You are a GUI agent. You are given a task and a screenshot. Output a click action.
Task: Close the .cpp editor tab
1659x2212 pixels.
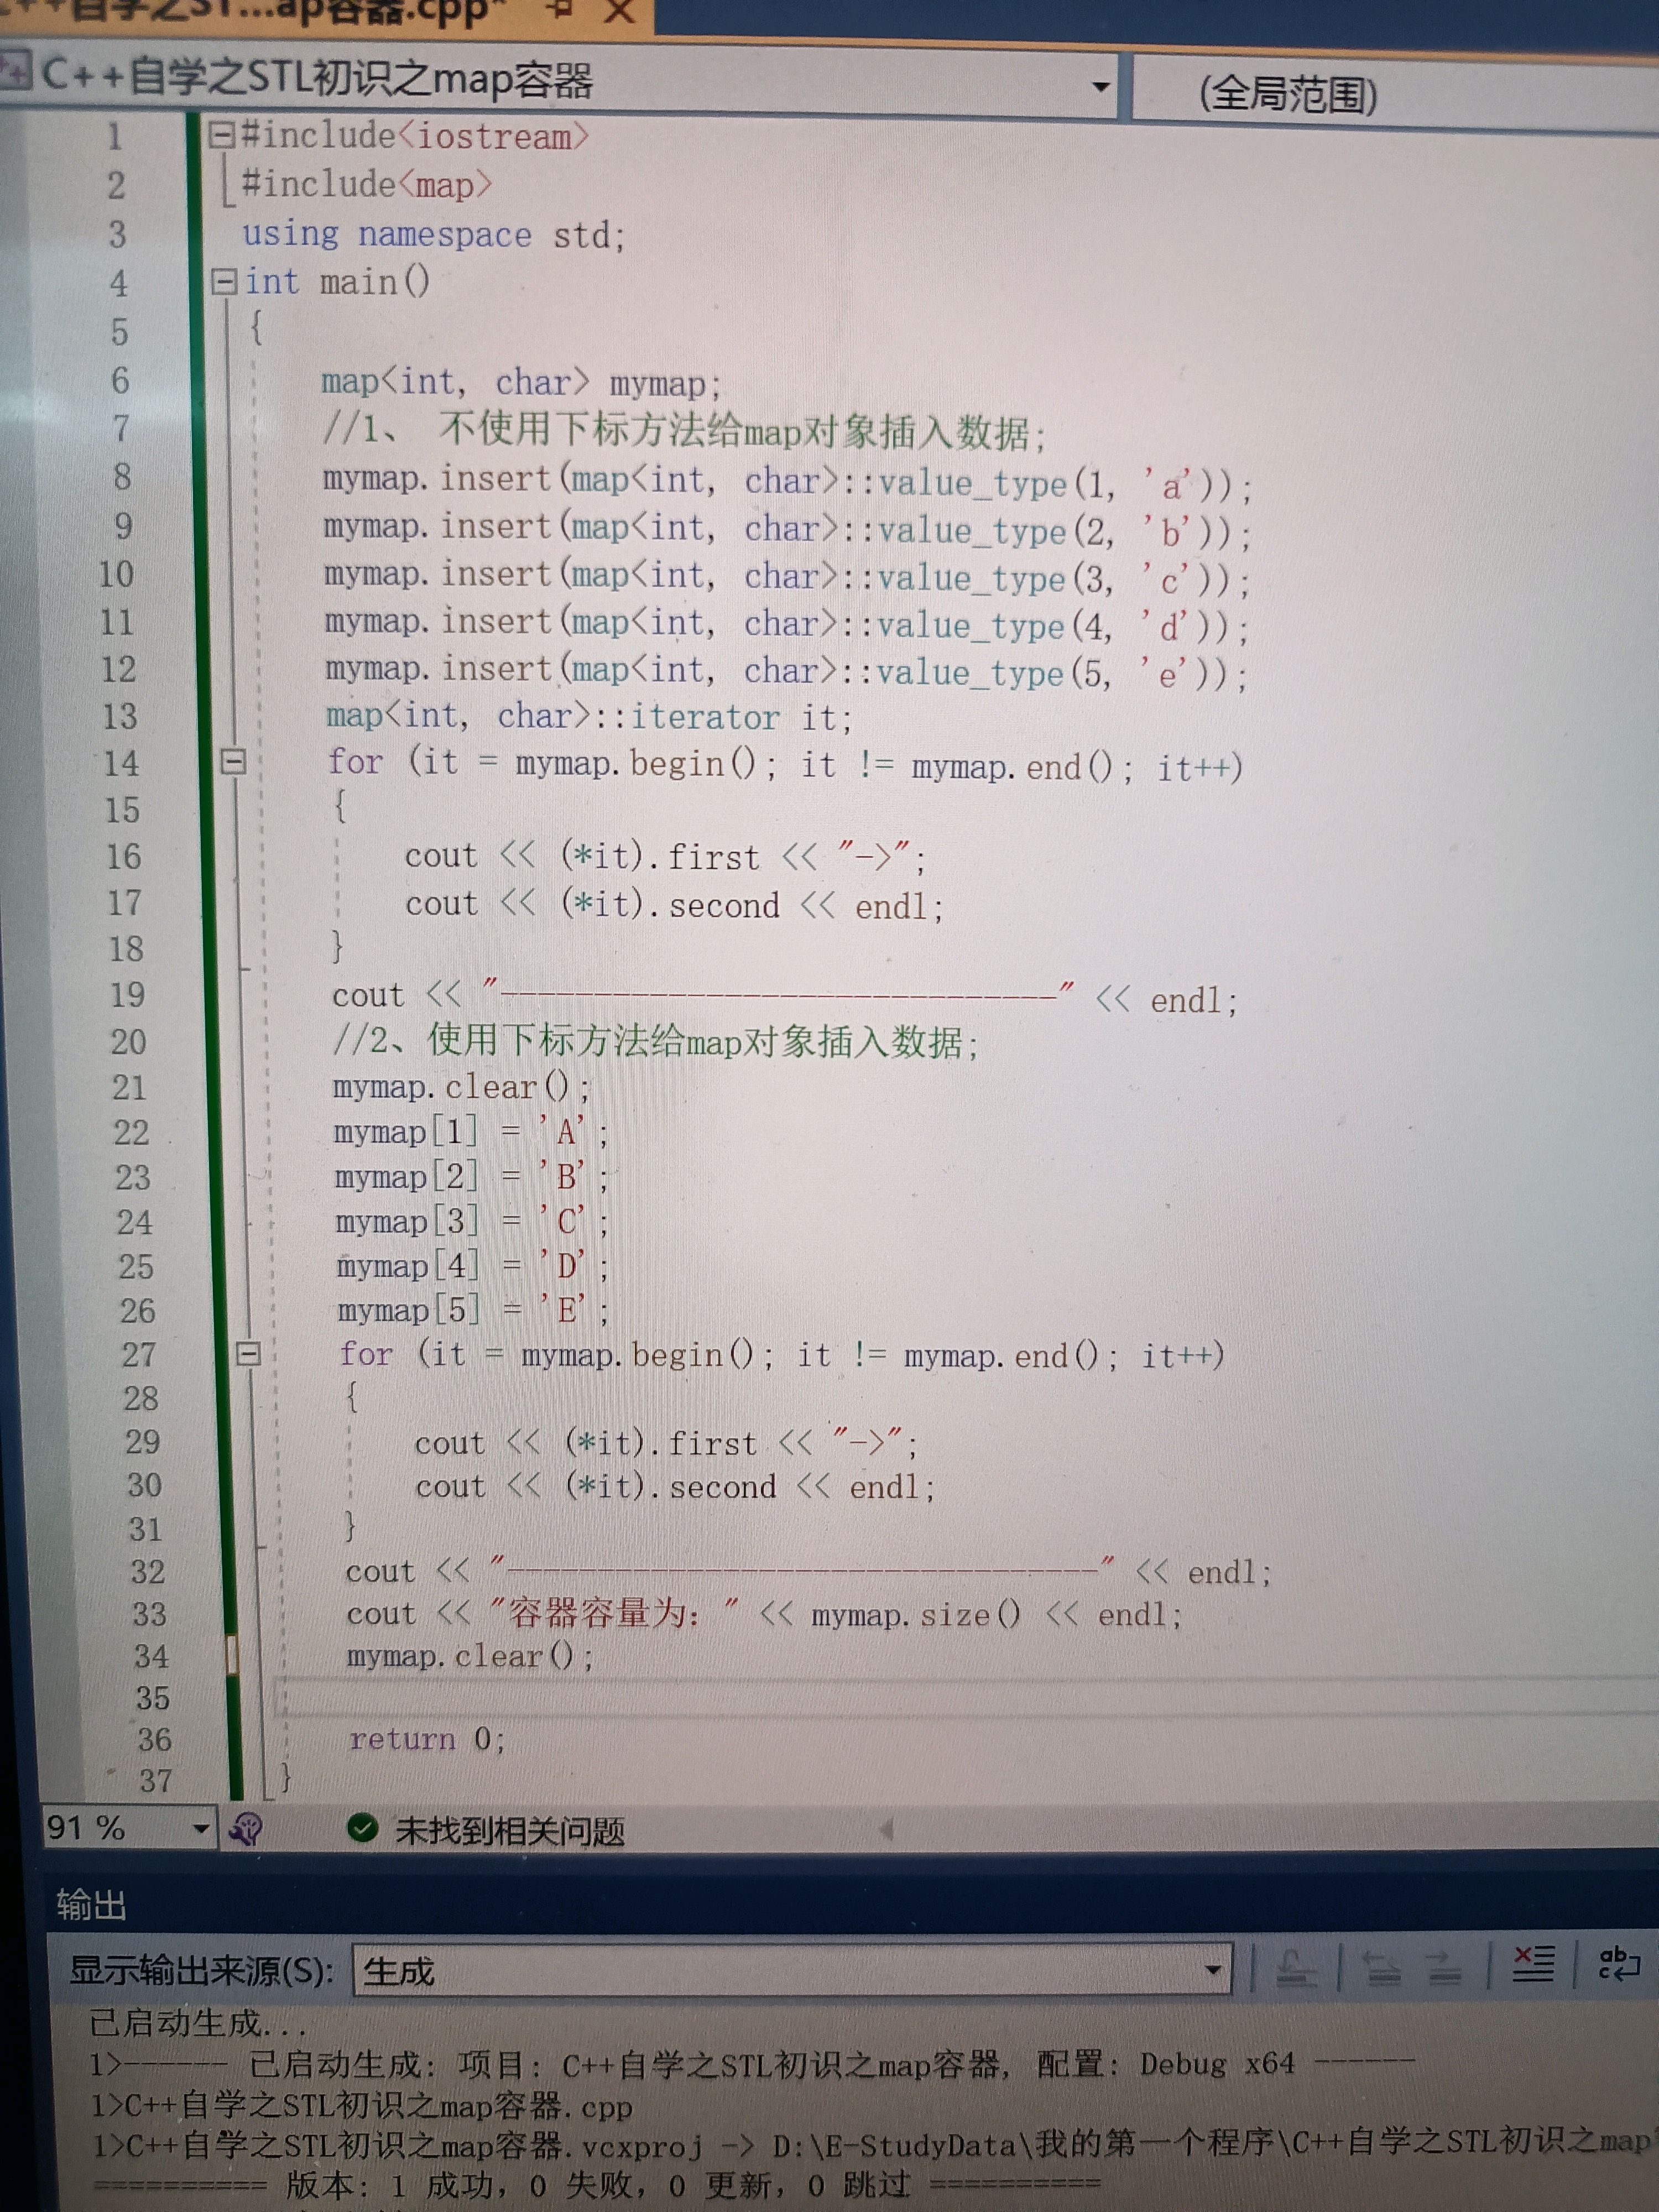(620, 10)
